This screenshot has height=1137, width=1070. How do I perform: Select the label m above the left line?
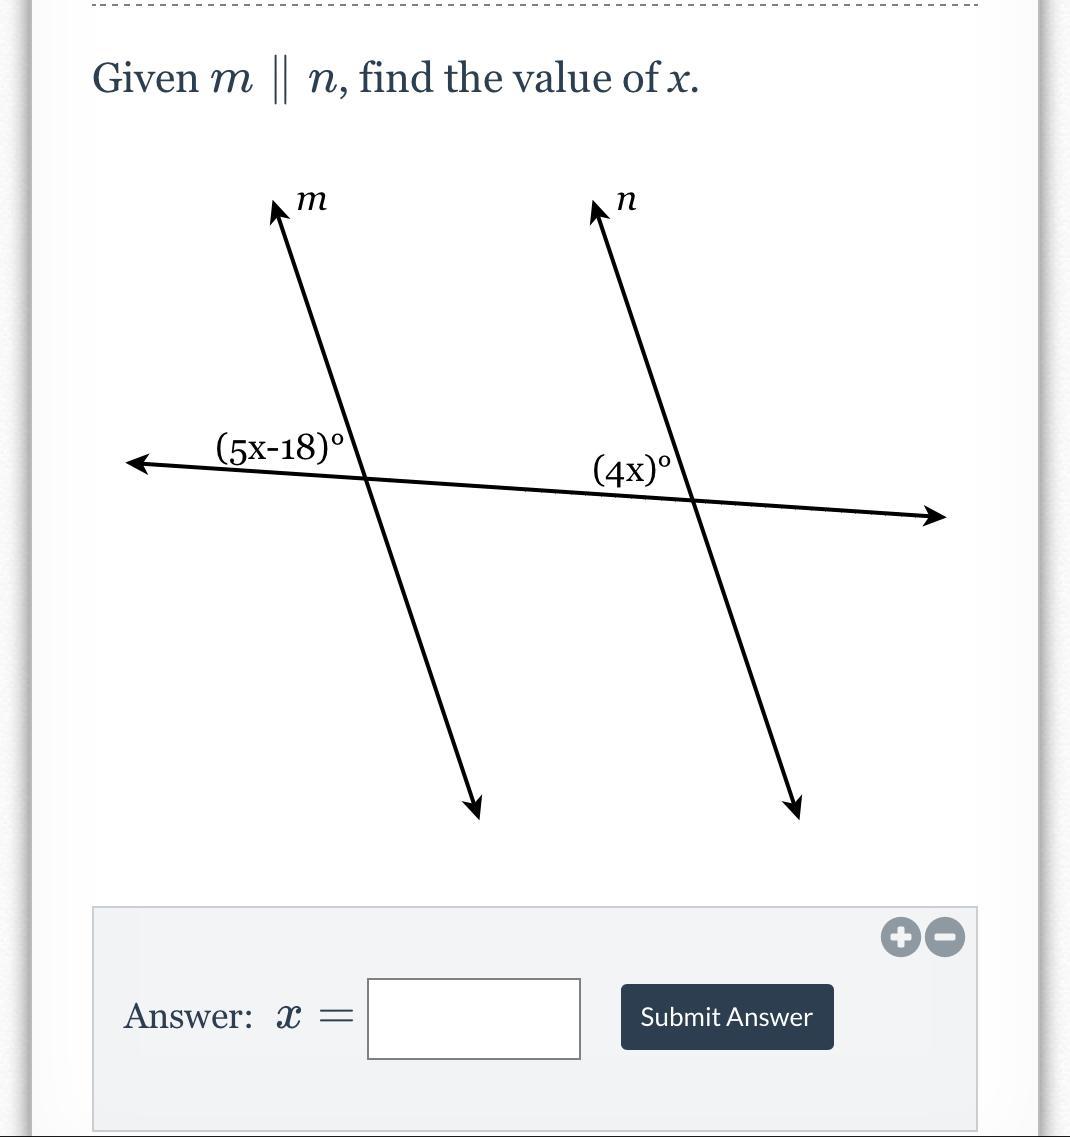[x=312, y=200]
